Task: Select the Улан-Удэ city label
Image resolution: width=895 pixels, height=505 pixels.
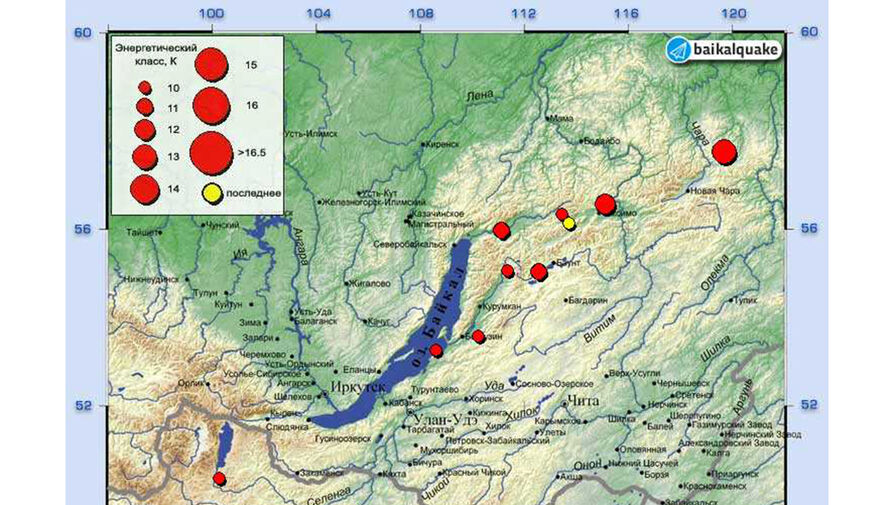Action: (x=449, y=419)
